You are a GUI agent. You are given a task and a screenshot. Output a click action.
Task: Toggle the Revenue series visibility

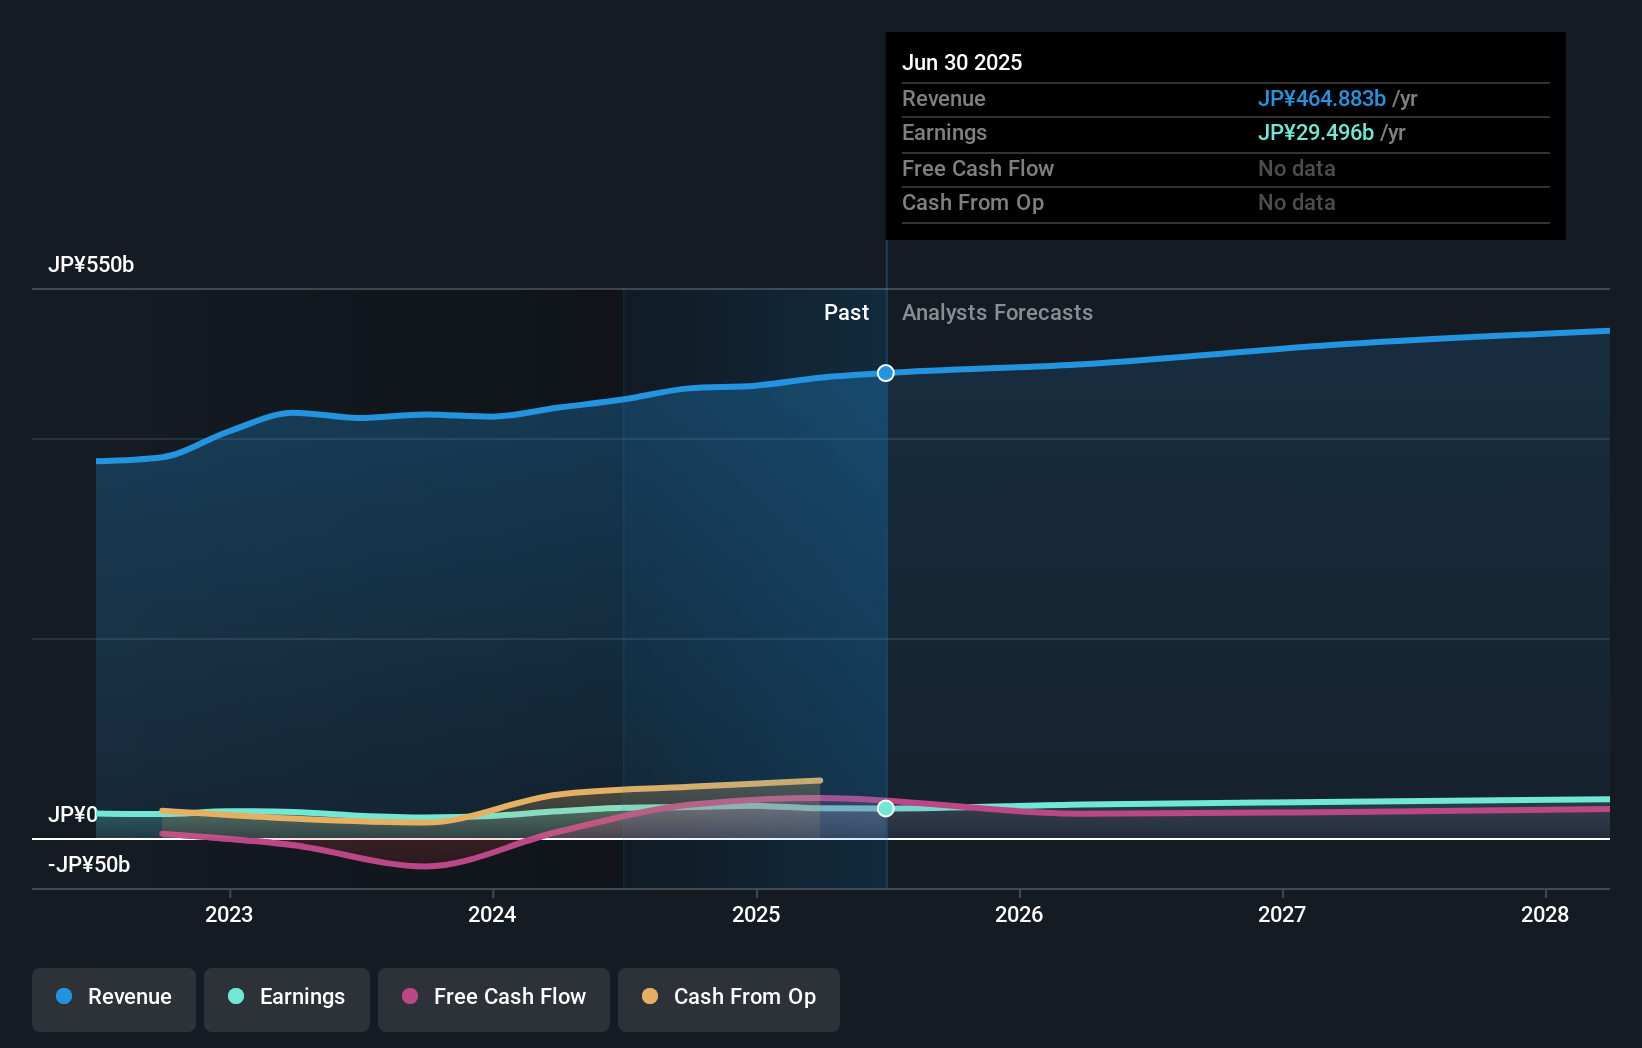click(113, 999)
